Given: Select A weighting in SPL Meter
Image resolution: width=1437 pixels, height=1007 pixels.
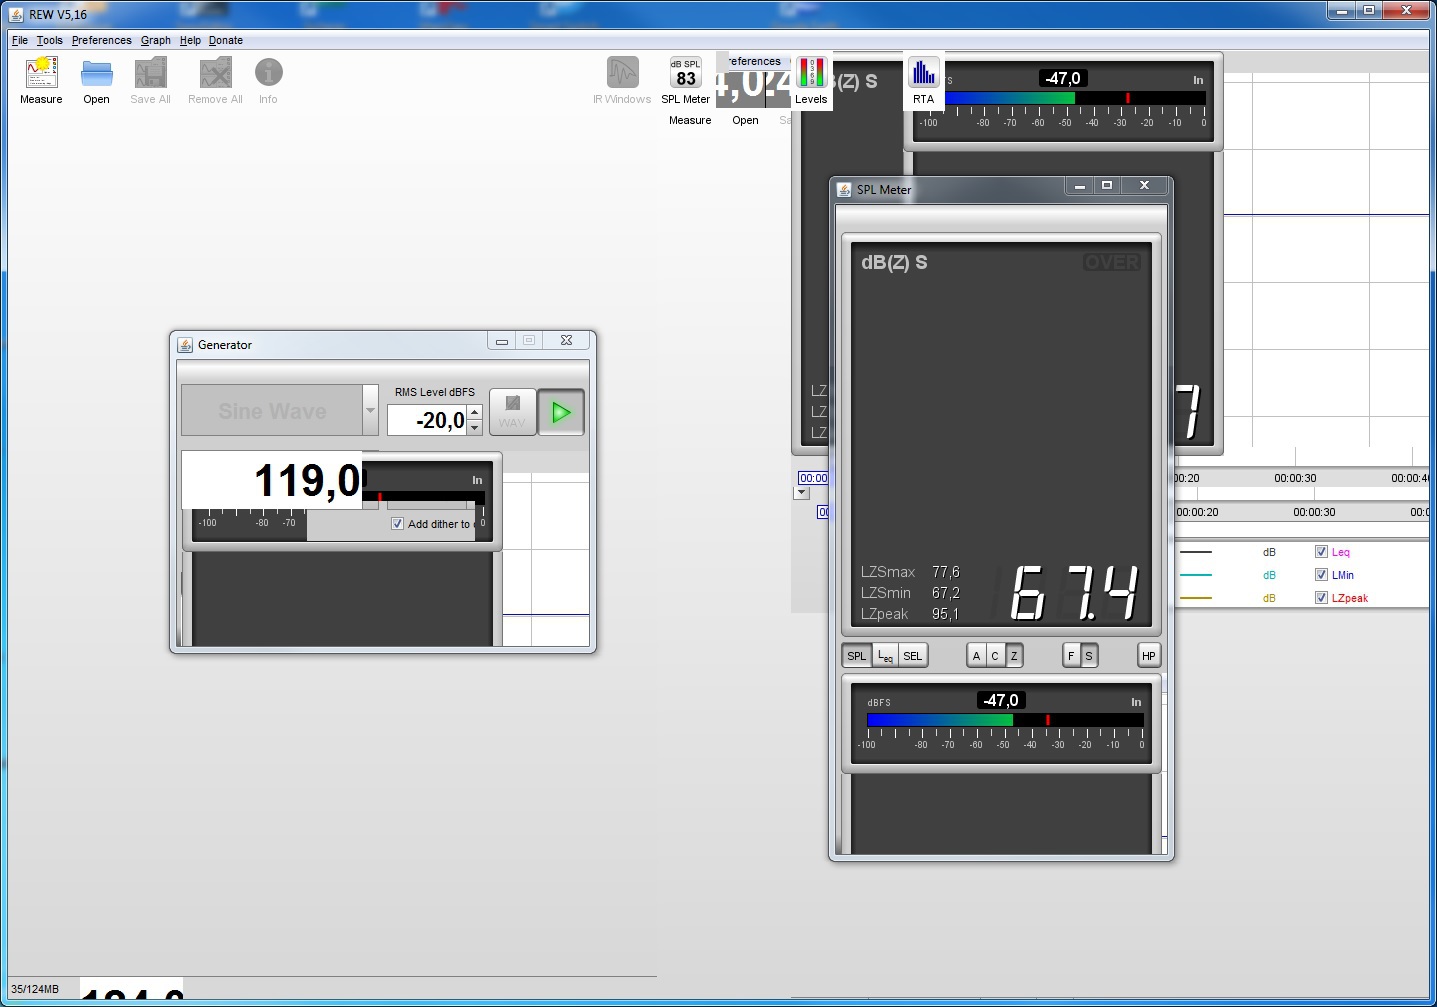Looking at the screenshot, I should tap(976, 656).
